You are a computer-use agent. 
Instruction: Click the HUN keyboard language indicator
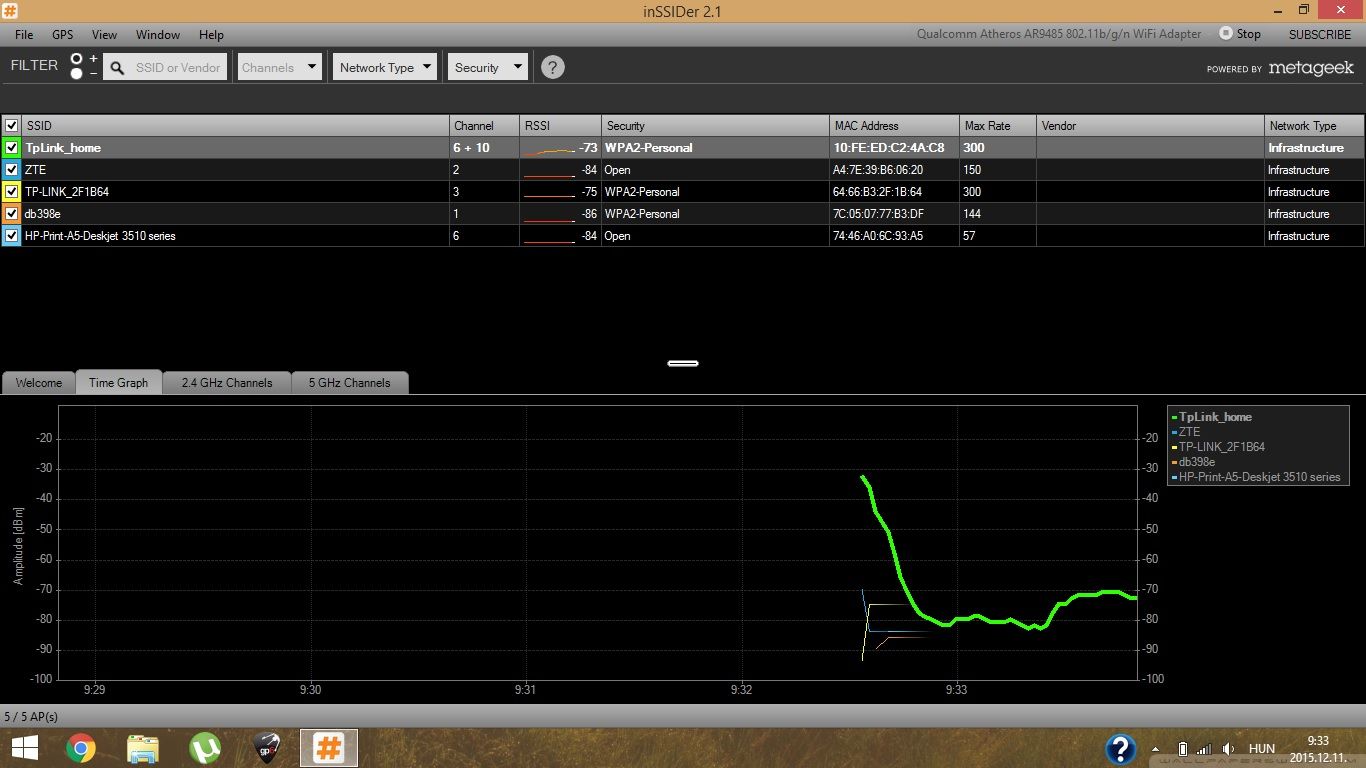tap(1262, 749)
